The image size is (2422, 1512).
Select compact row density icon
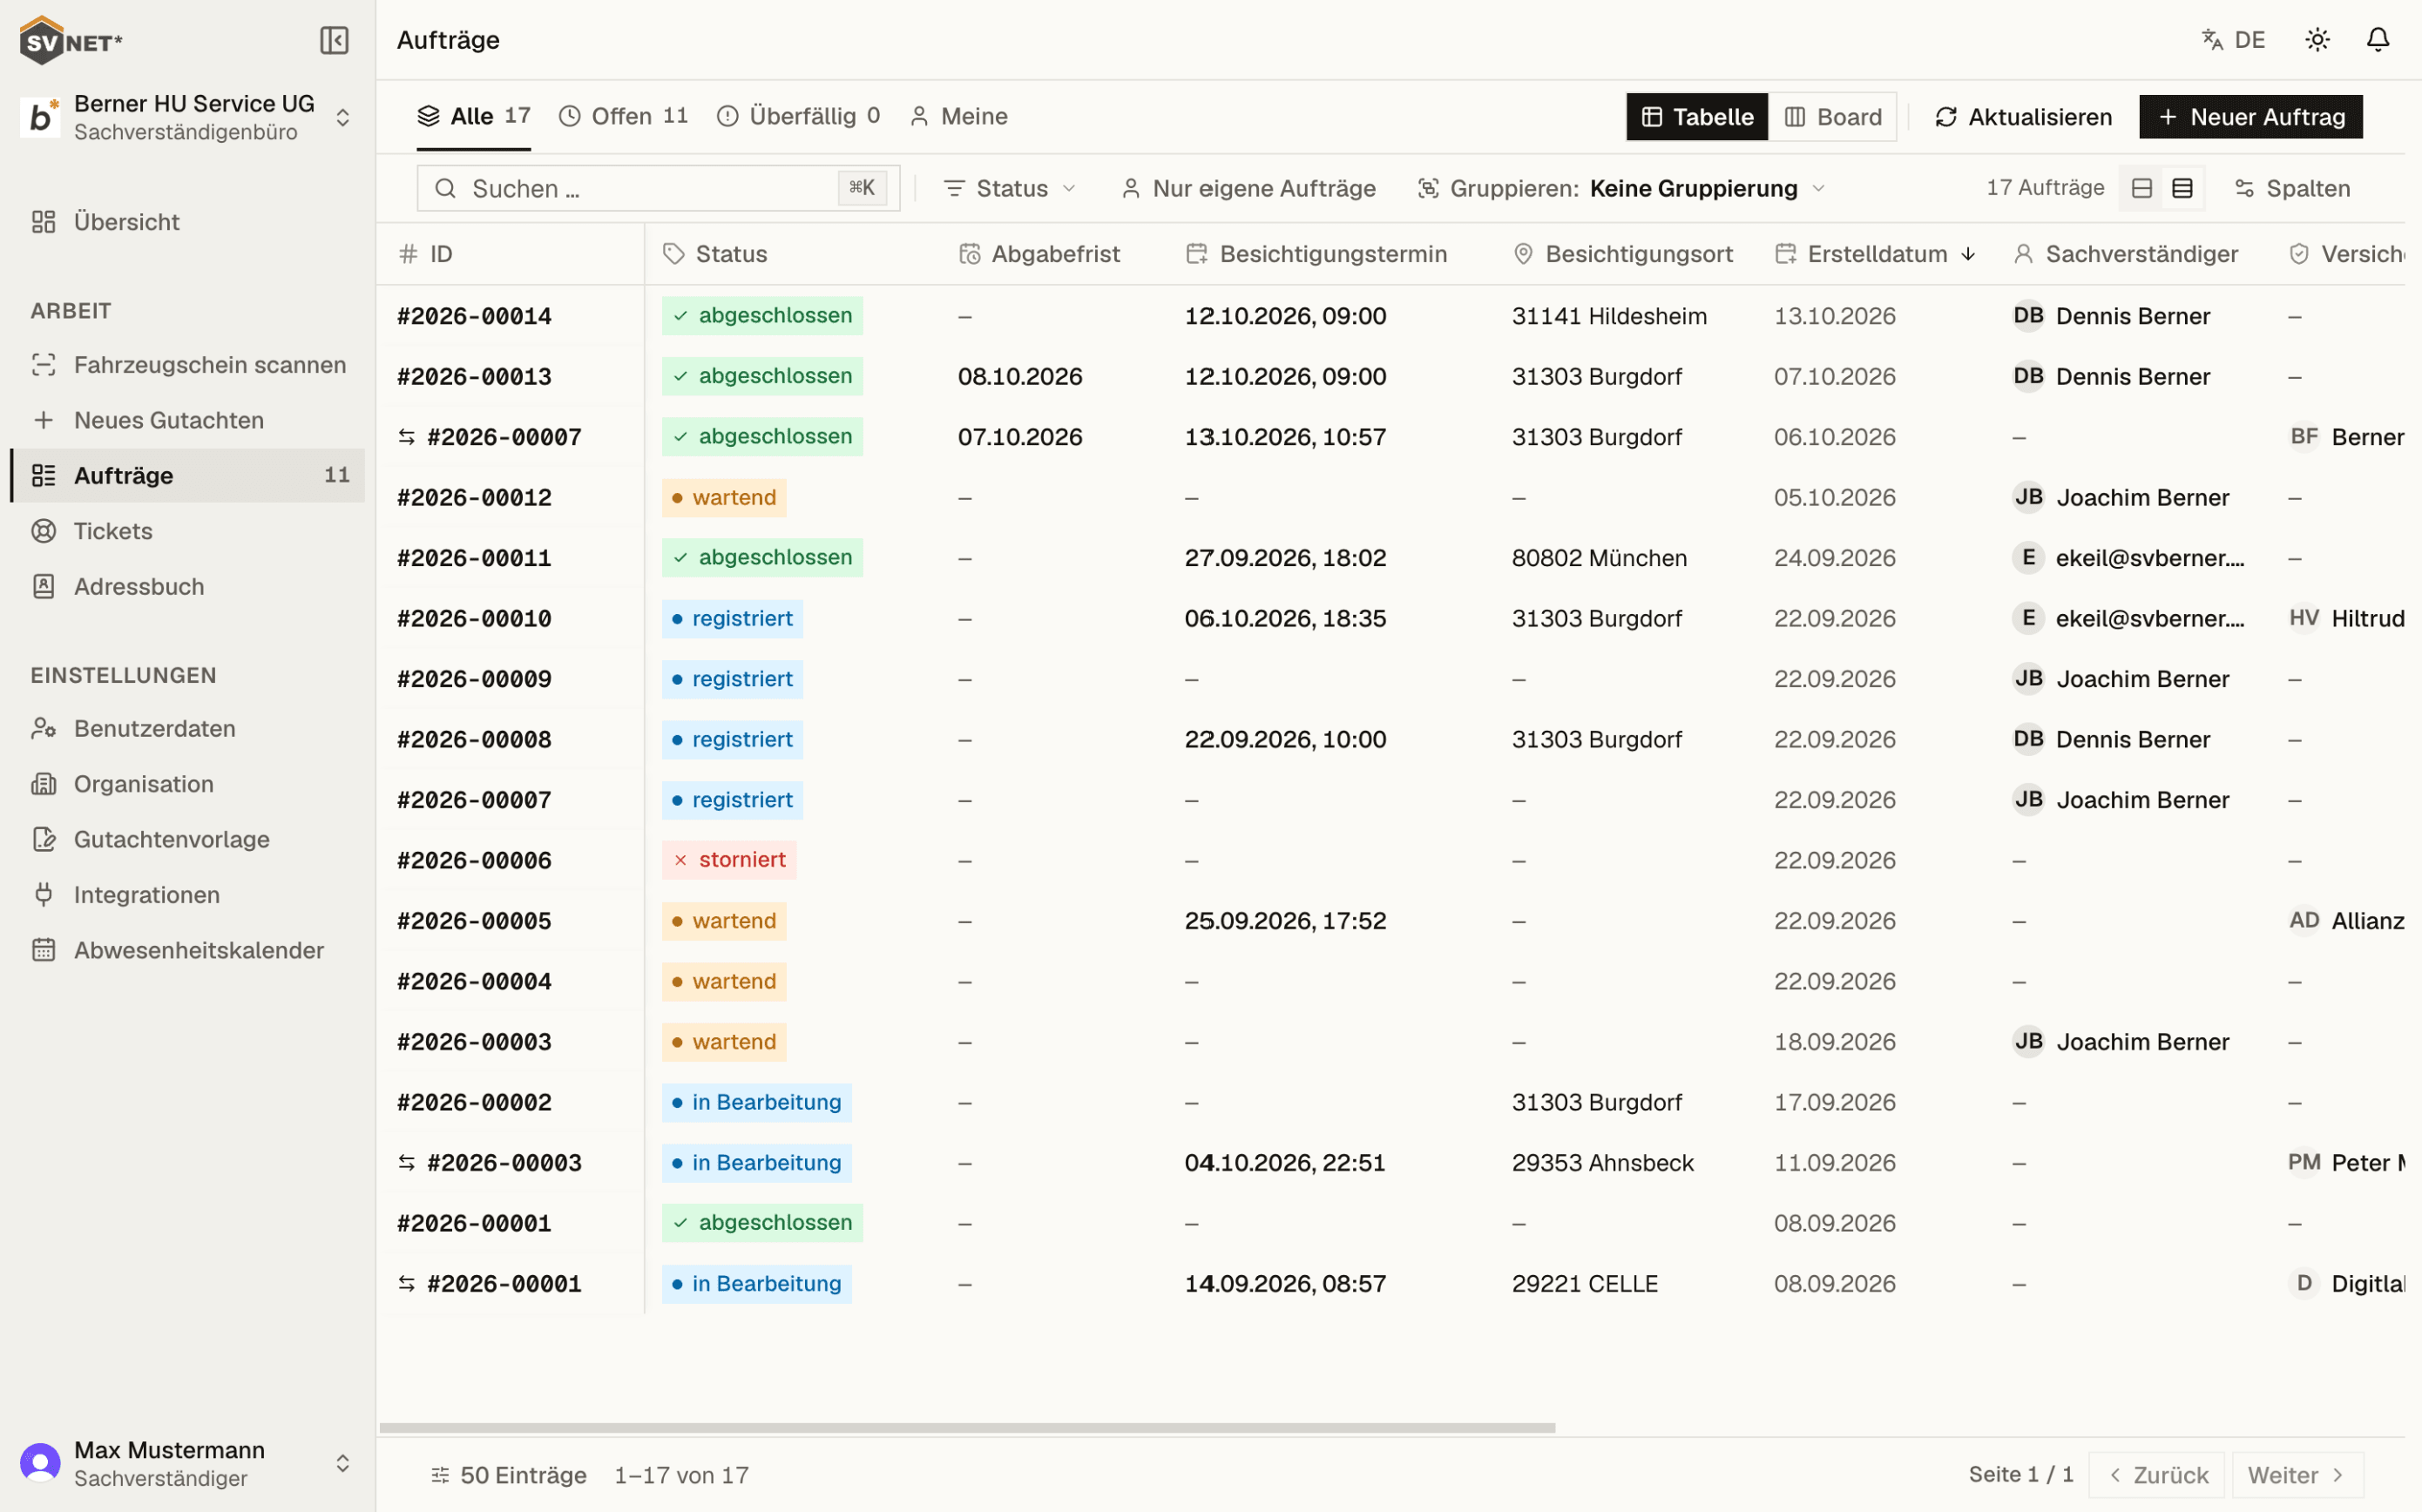(2182, 188)
